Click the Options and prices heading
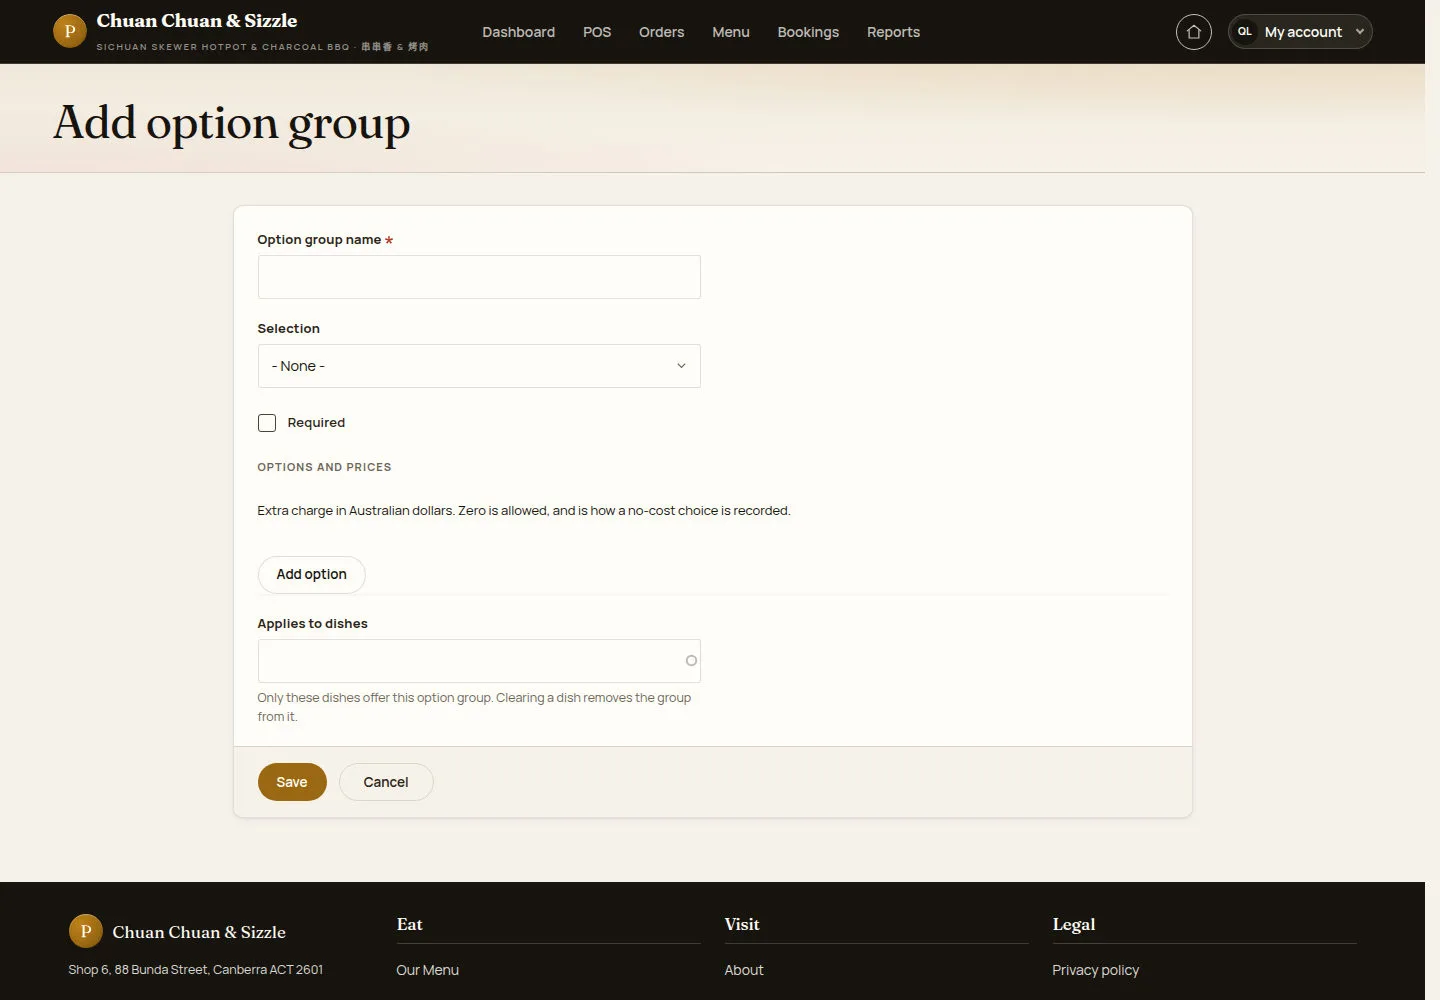 pyautogui.click(x=324, y=467)
